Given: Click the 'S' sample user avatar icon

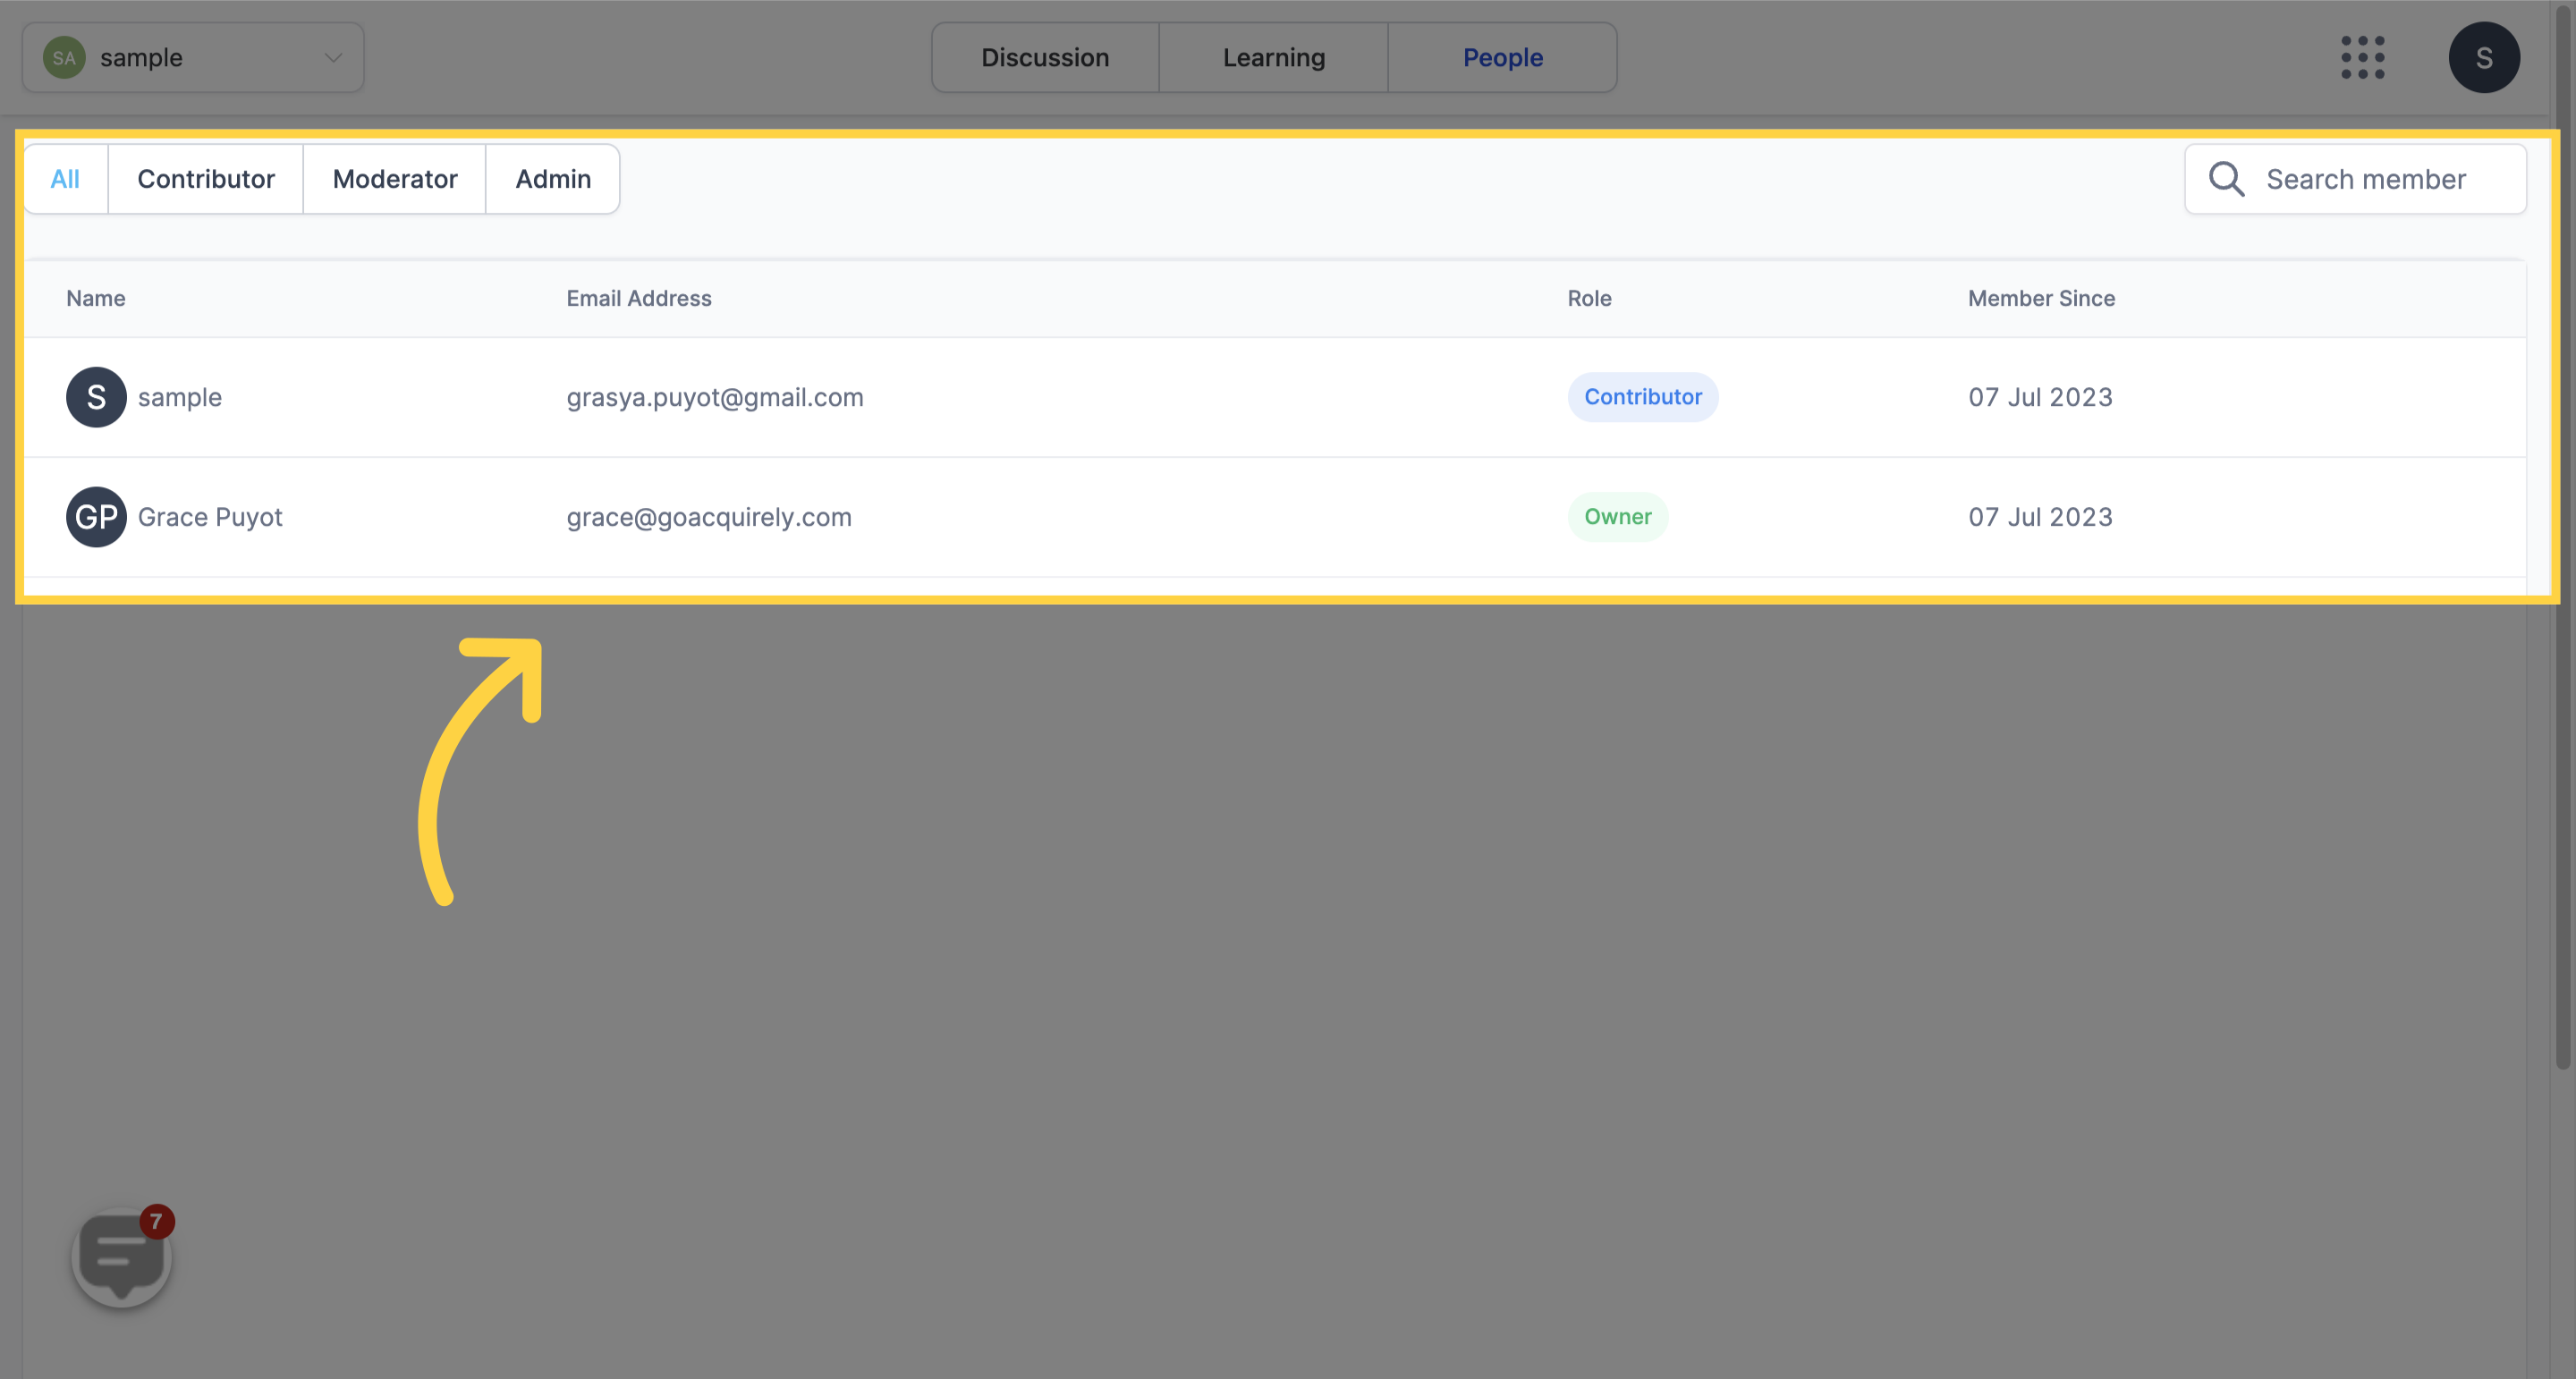Looking at the screenshot, I should pyautogui.click(x=96, y=395).
